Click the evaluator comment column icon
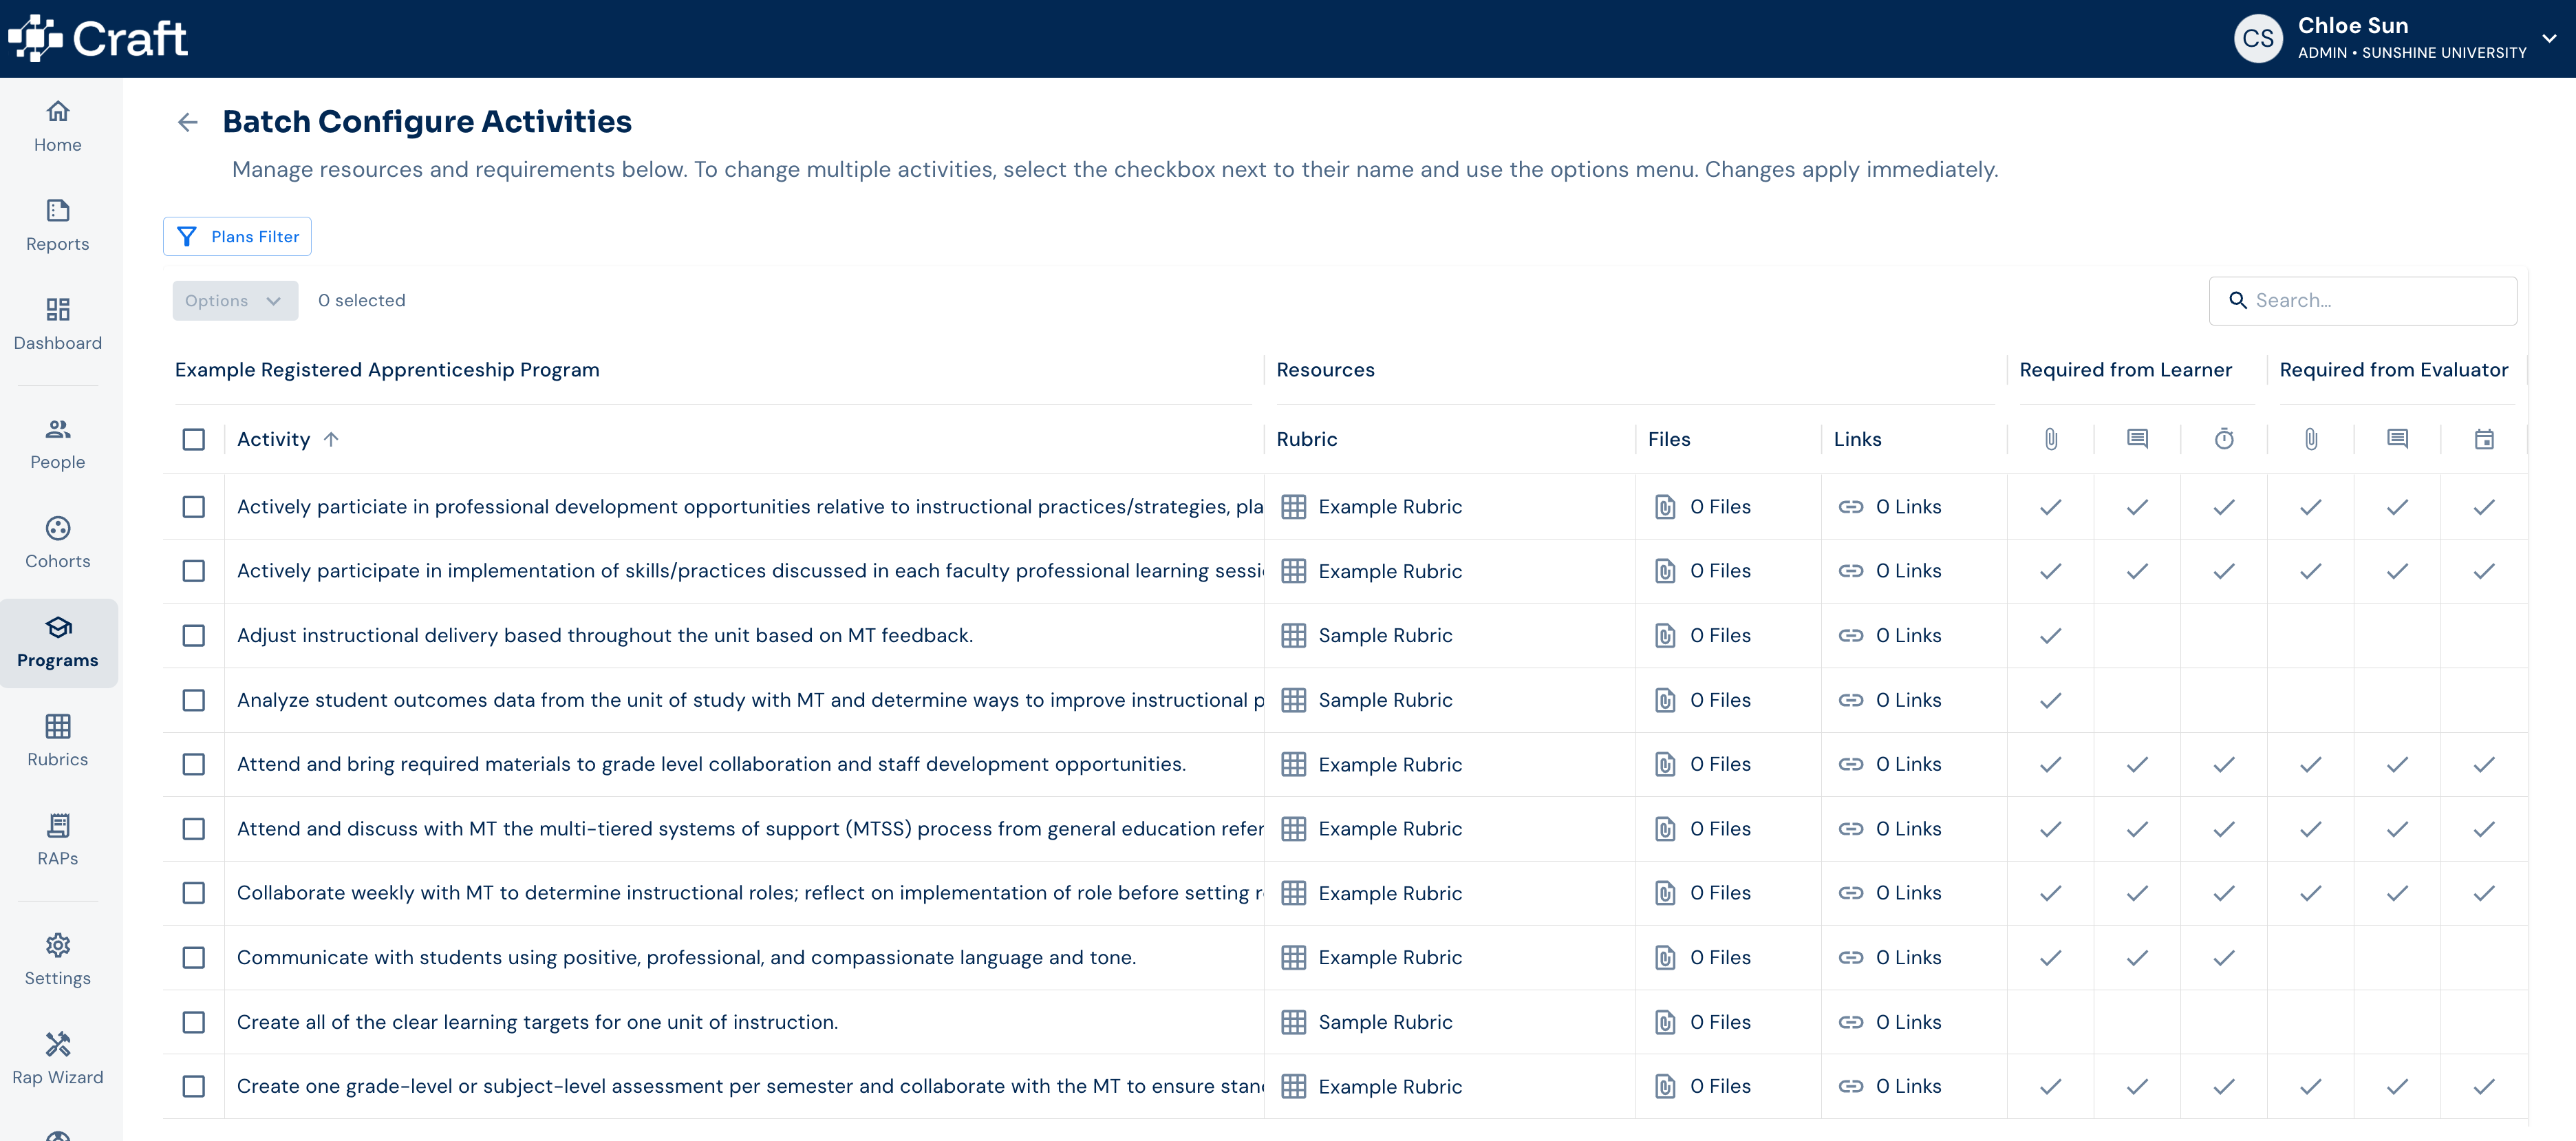The image size is (2576, 1141). tap(2397, 439)
